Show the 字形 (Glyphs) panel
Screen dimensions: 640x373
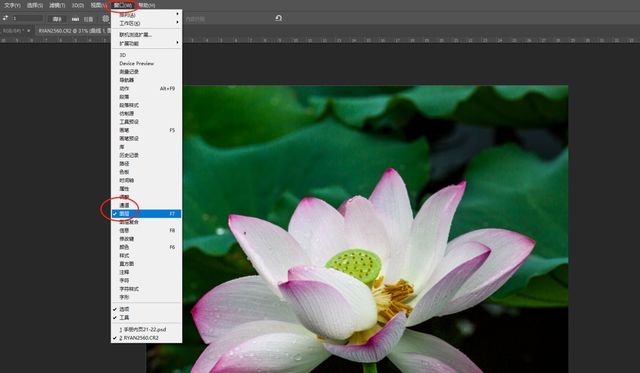pyautogui.click(x=147, y=297)
